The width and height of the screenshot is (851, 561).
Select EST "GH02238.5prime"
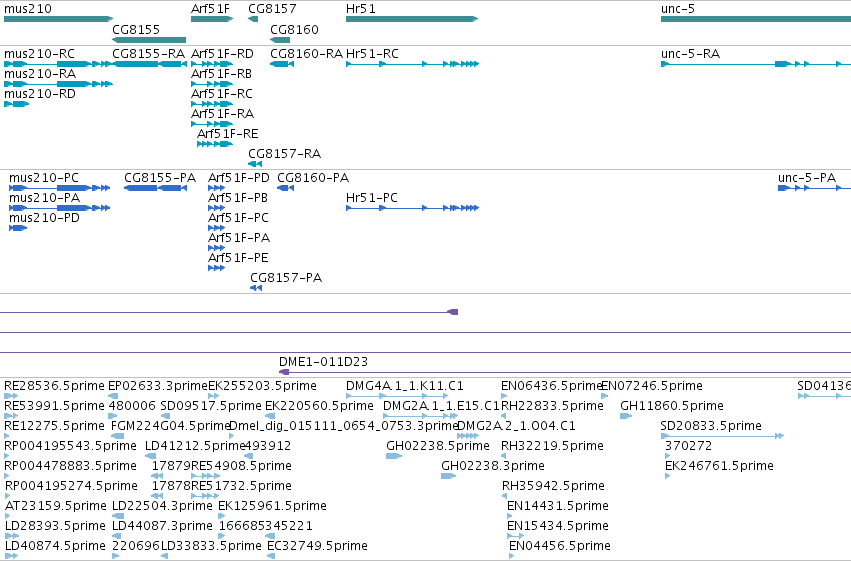pyautogui.click(x=438, y=446)
